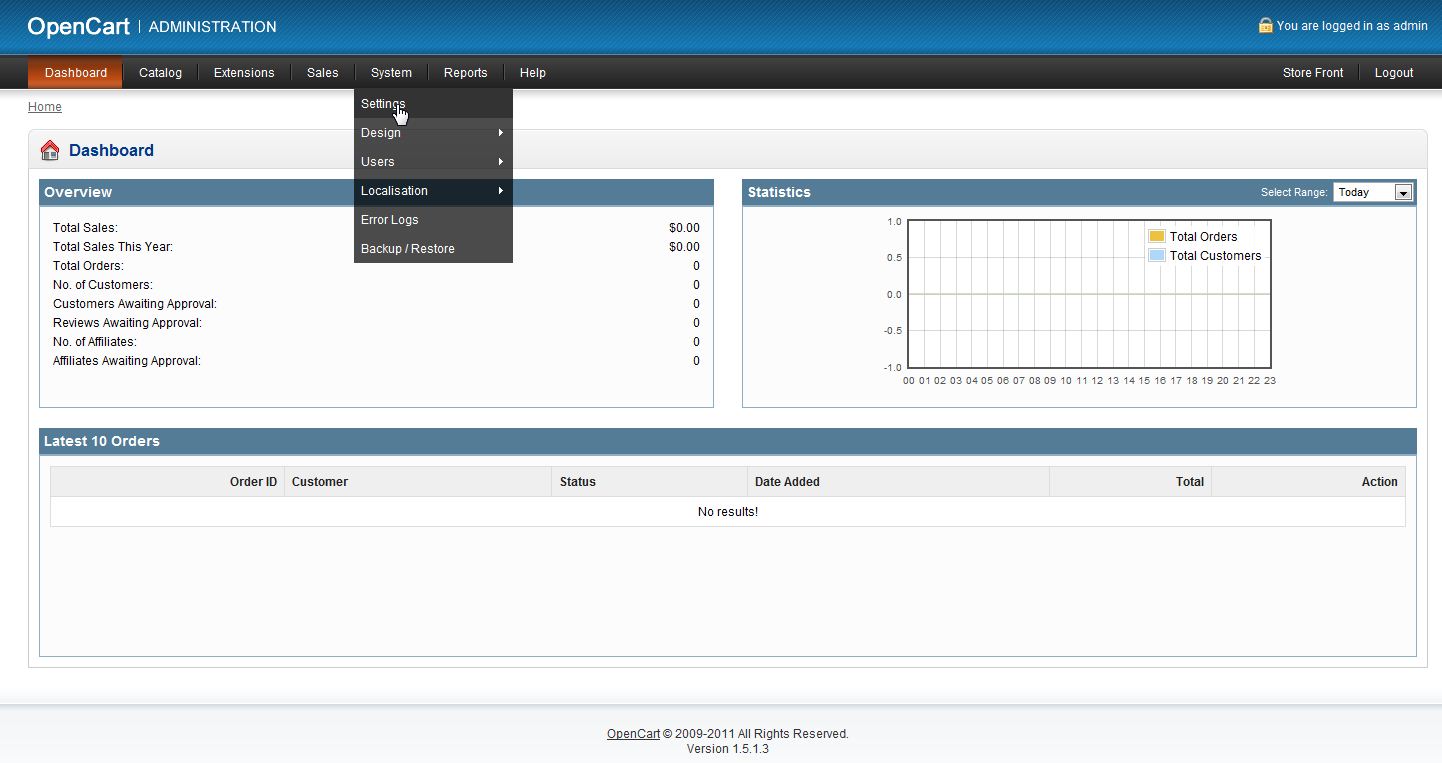The height and width of the screenshot is (763, 1442).
Task: Click the Store Front link
Action: (x=1312, y=73)
